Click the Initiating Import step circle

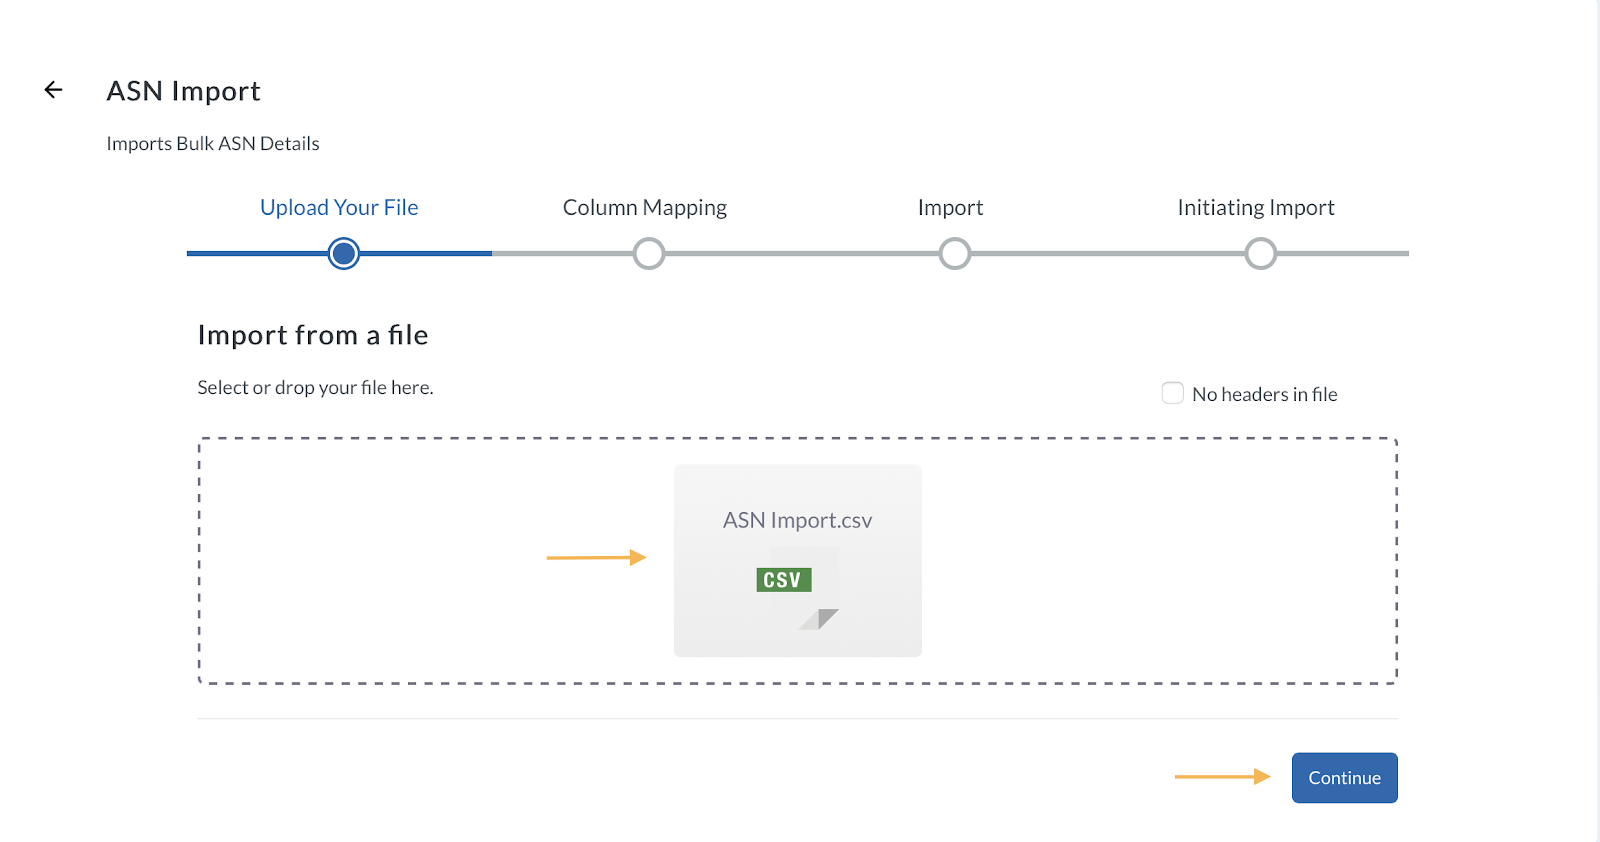(x=1260, y=253)
